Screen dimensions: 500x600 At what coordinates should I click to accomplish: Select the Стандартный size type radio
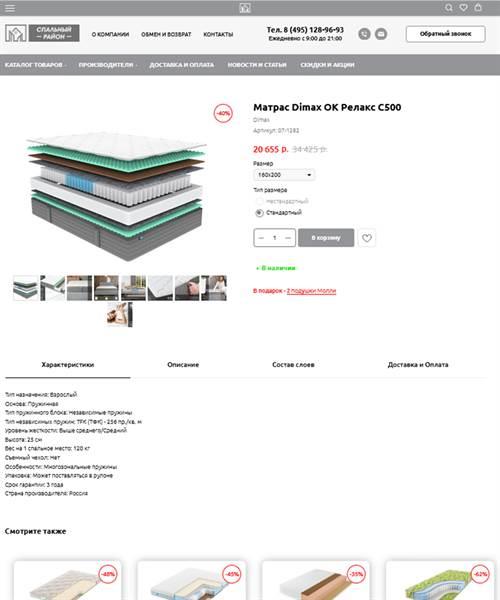(x=259, y=213)
